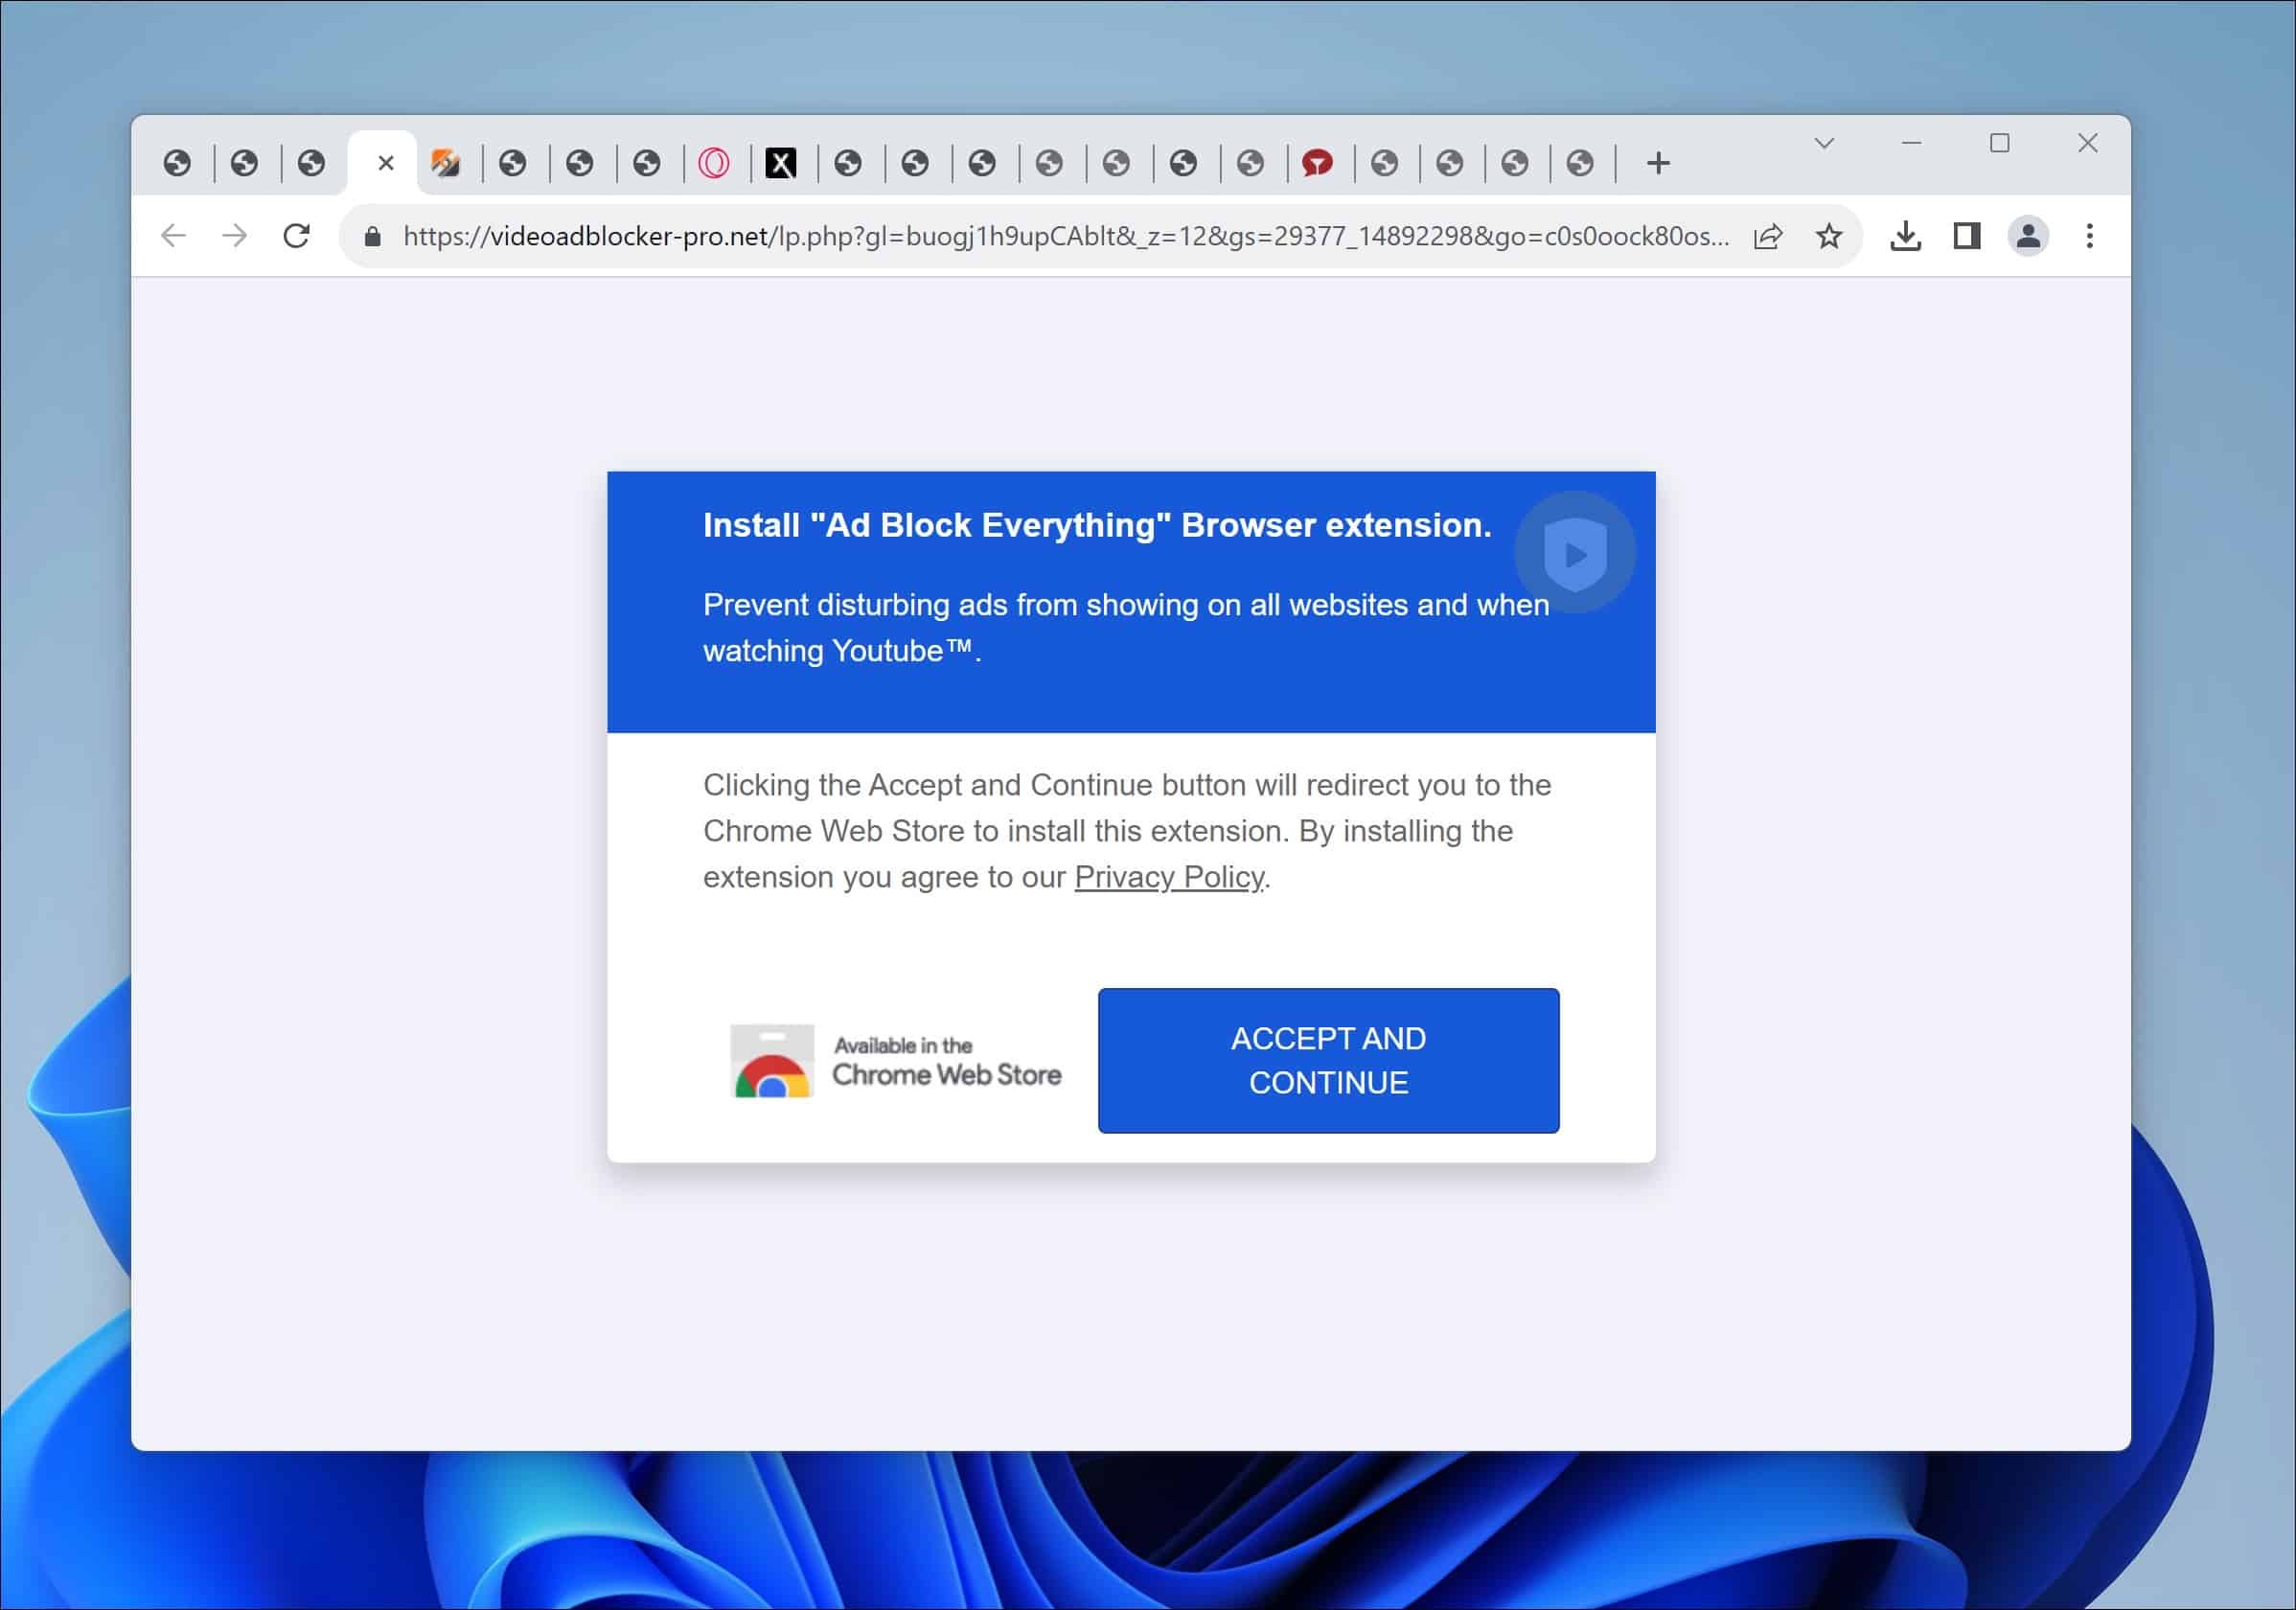Click the shield play icon in banner

coord(1575,552)
